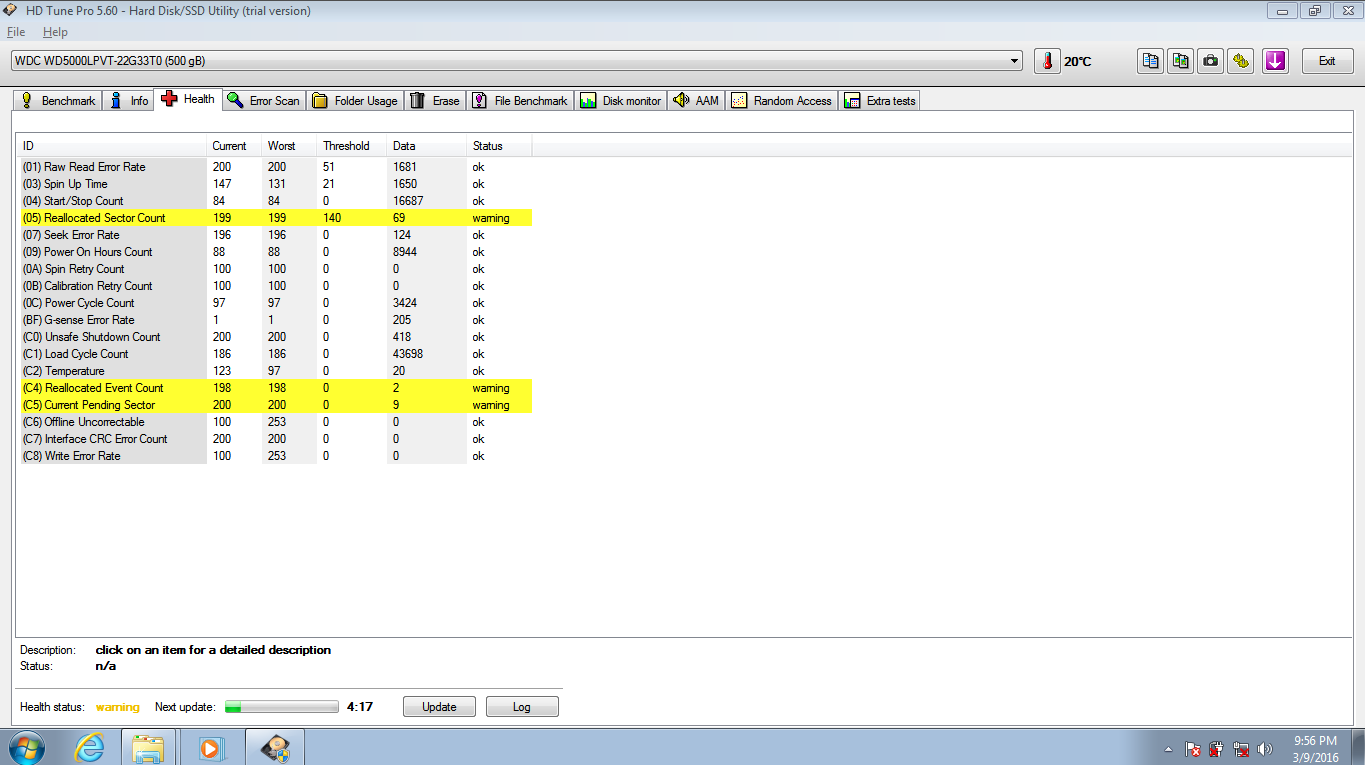Screen dimensions: 1365x765
Task: Select the Health tab
Action: tap(188, 99)
